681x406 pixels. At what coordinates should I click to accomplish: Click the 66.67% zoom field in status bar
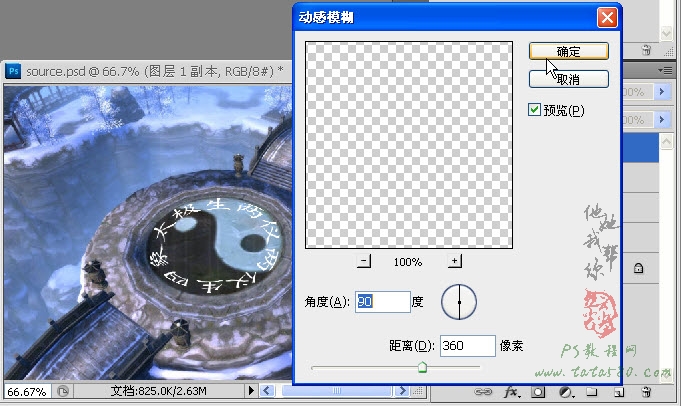pyautogui.click(x=27, y=392)
